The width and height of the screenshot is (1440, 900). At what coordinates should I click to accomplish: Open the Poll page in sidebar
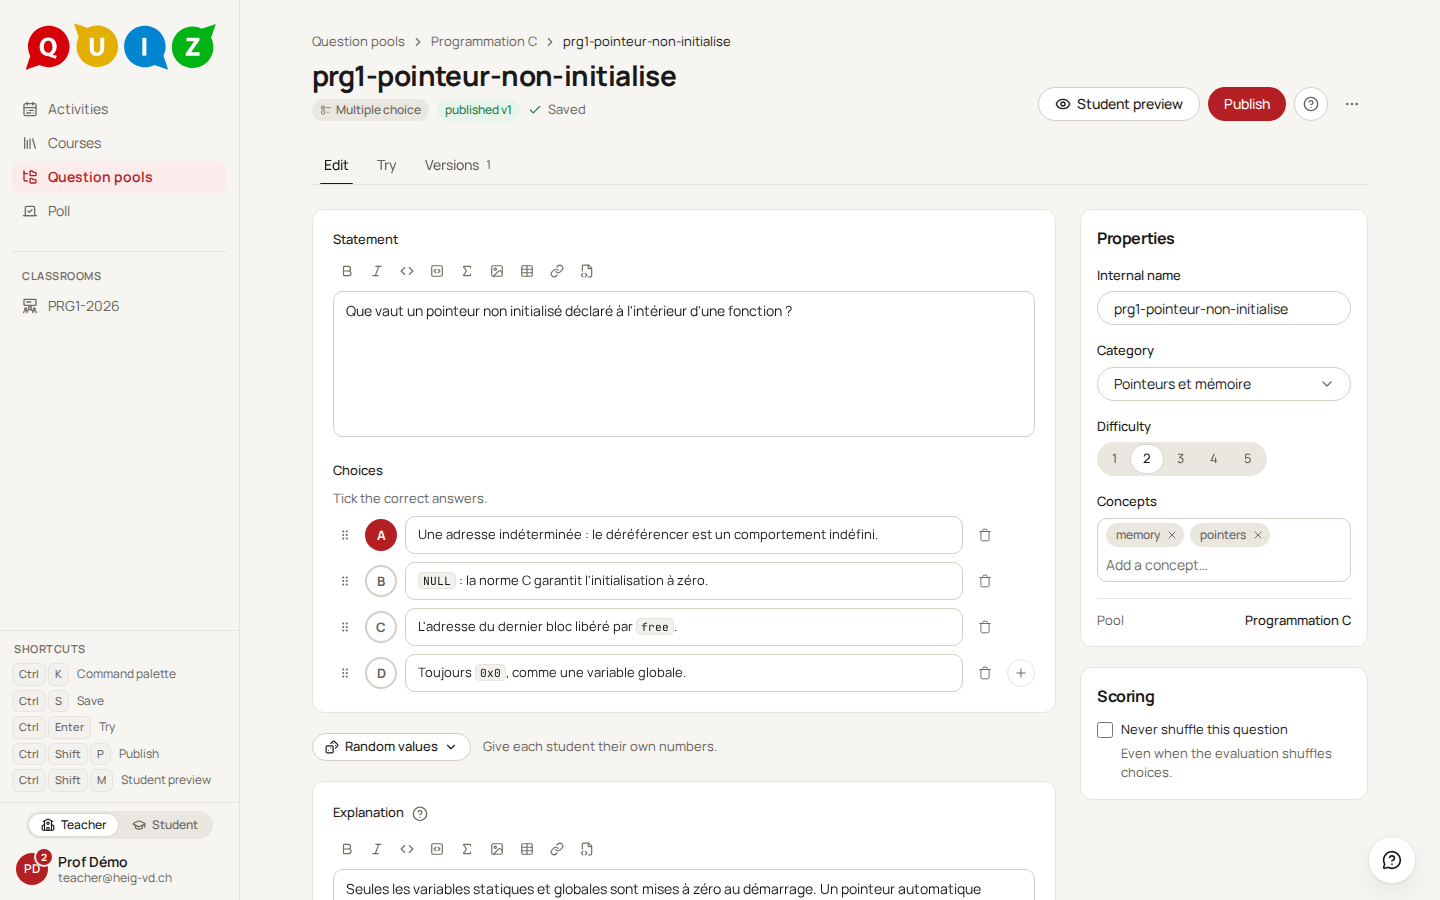click(120, 211)
